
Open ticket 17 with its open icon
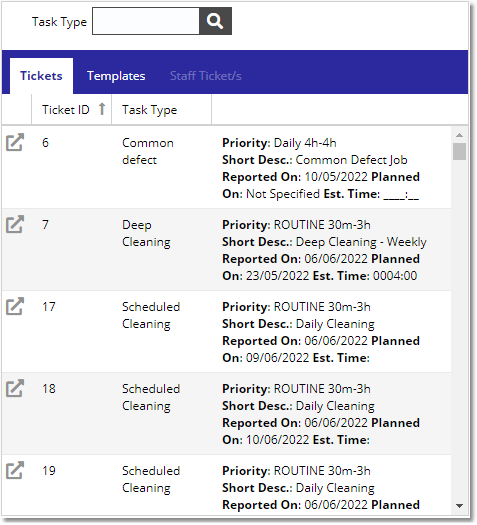pos(15,306)
